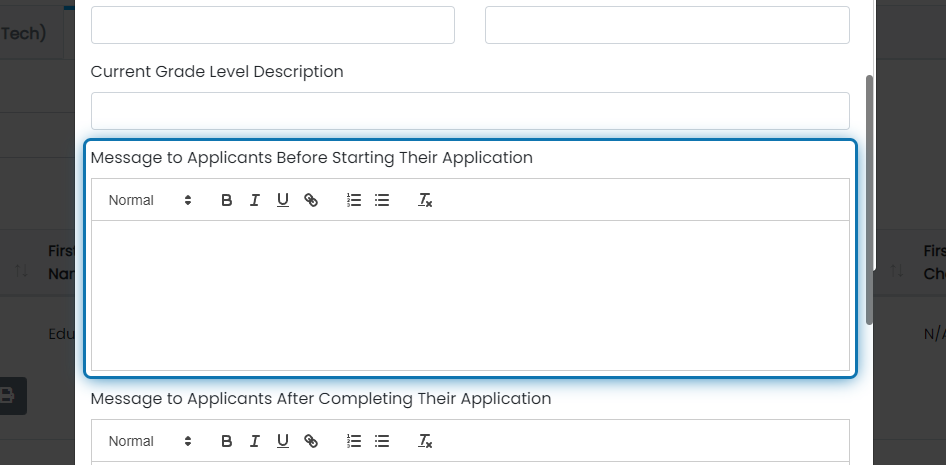Image resolution: width=946 pixels, height=465 pixels.
Task: Toggle underline in the After Completing editor
Action: 282,441
